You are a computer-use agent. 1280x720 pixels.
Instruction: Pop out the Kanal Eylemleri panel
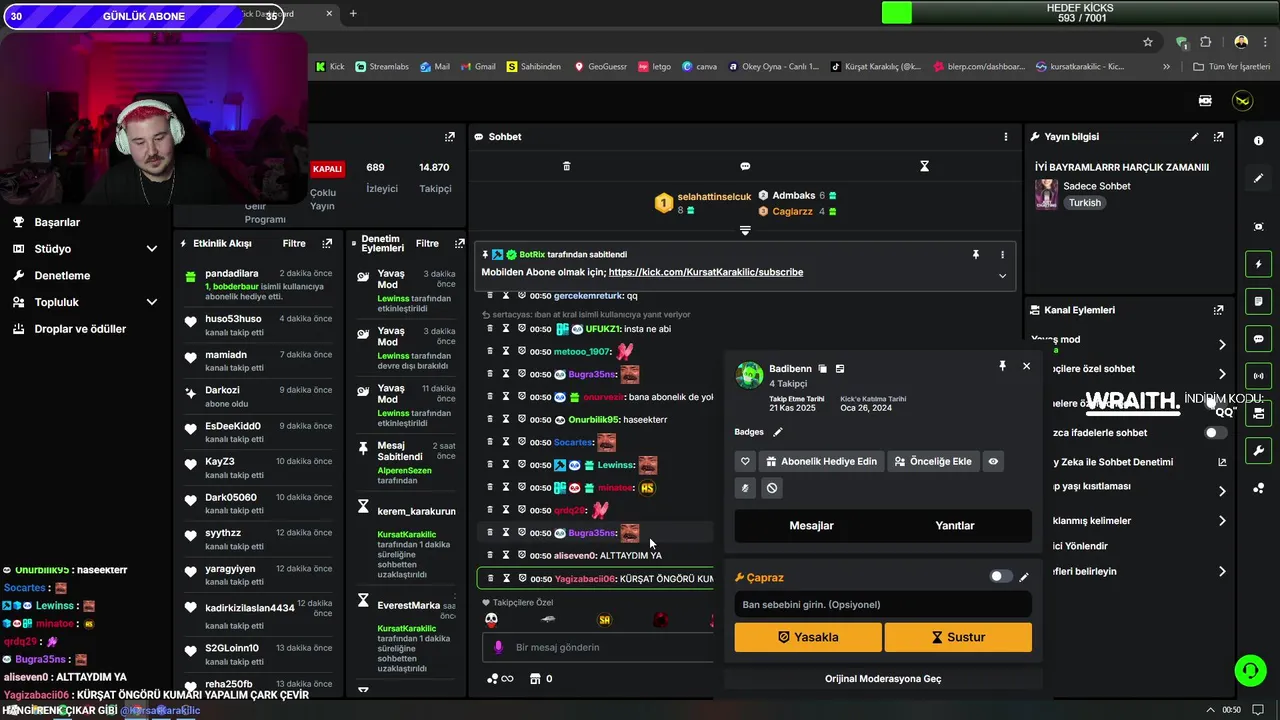click(1218, 310)
